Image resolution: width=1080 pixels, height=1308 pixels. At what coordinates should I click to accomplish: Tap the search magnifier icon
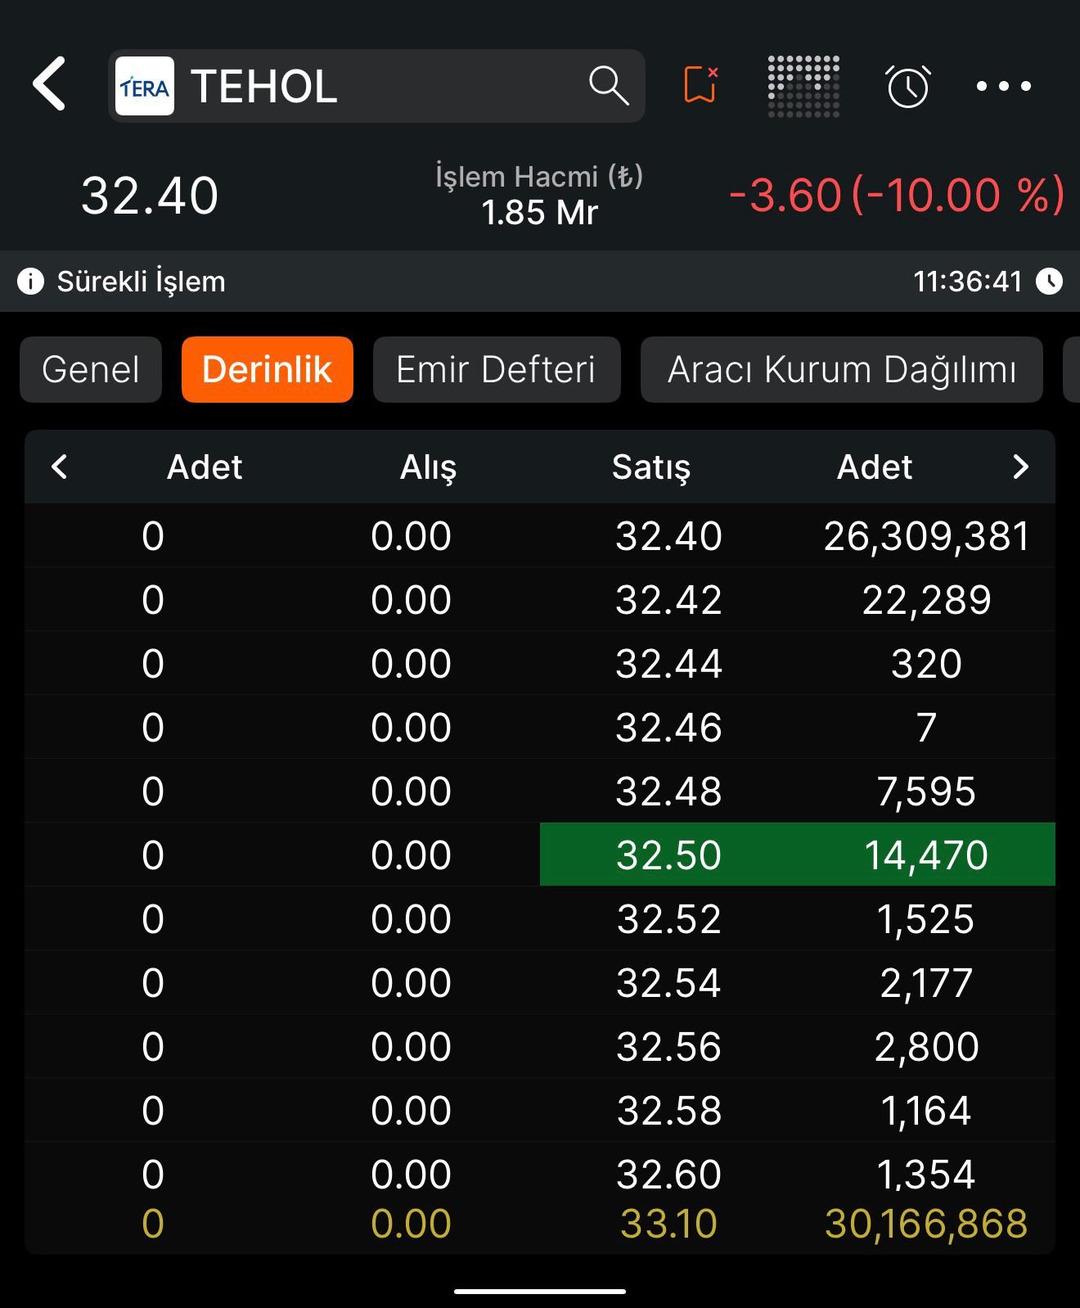coord(608,86)
